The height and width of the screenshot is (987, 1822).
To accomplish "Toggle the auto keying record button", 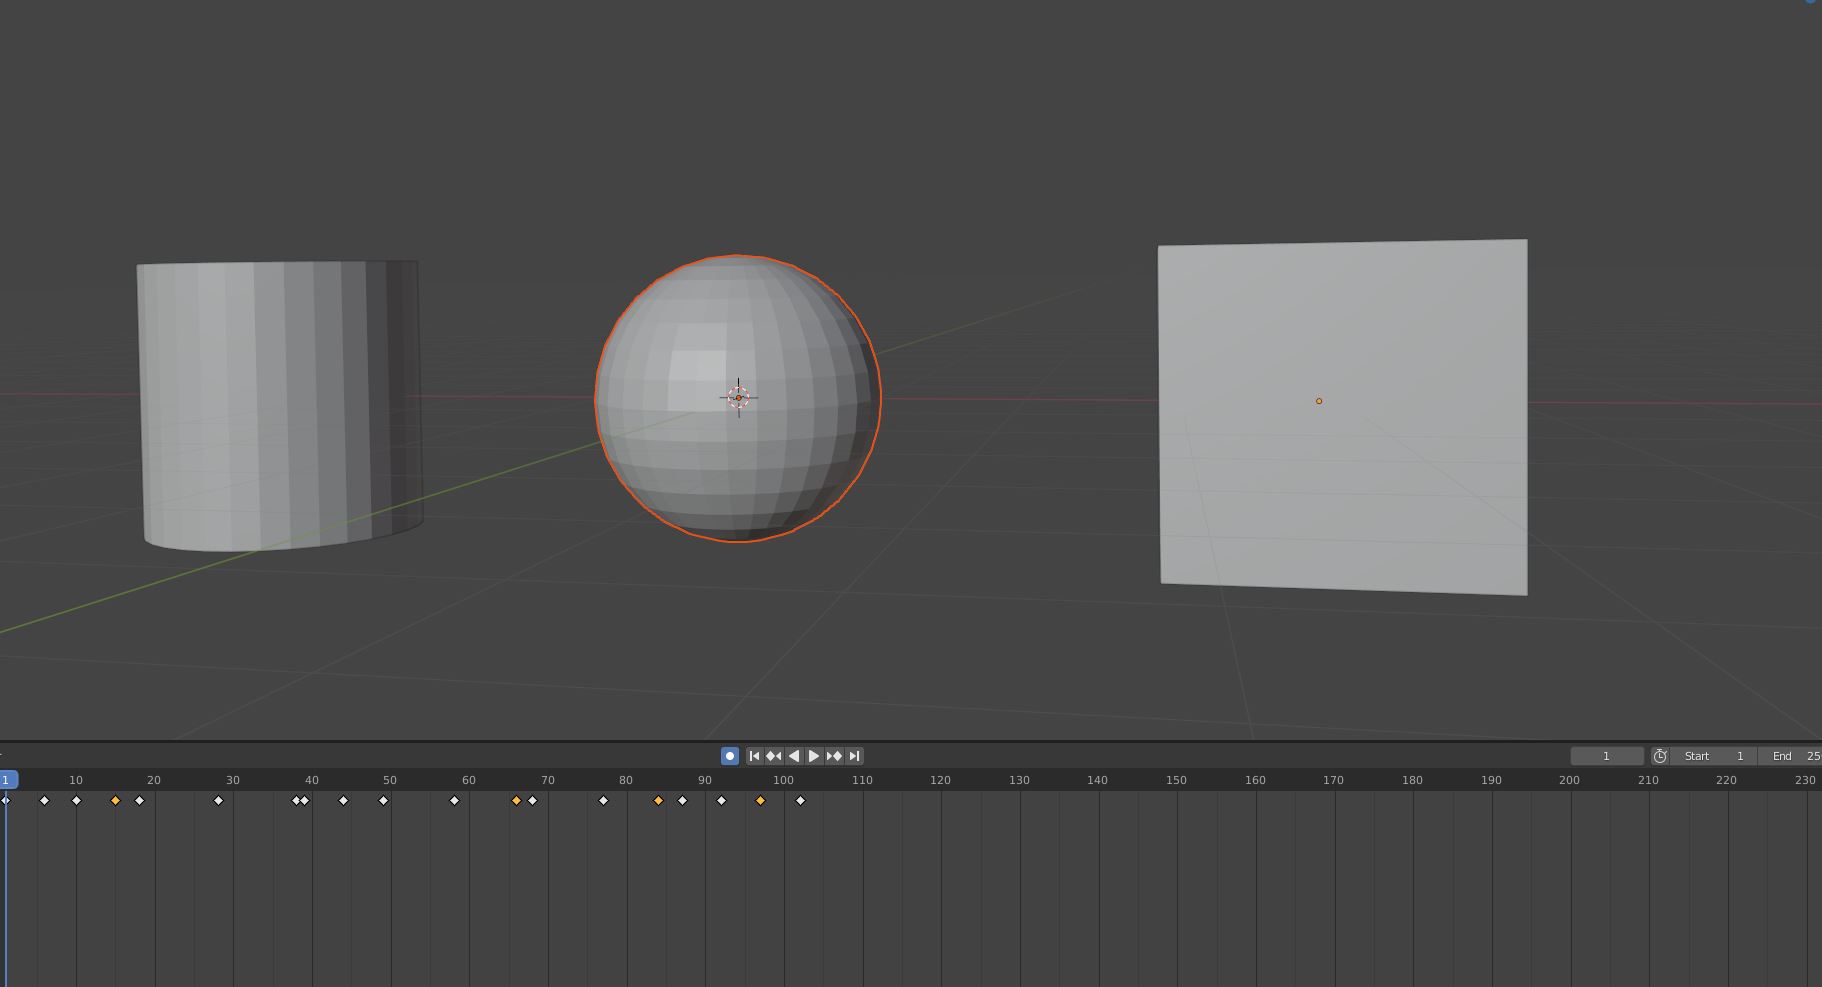I will click(x=730, y=756).
